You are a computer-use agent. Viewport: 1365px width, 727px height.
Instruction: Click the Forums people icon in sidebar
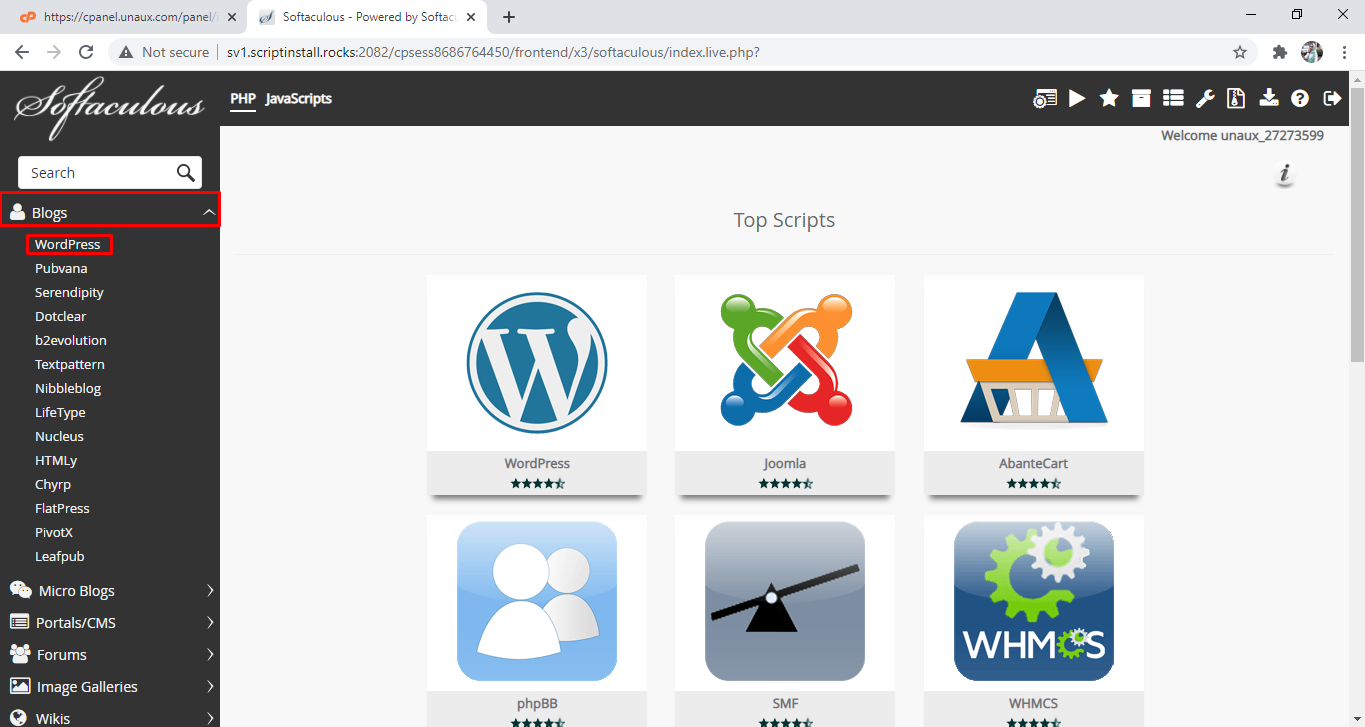point(20,654)
